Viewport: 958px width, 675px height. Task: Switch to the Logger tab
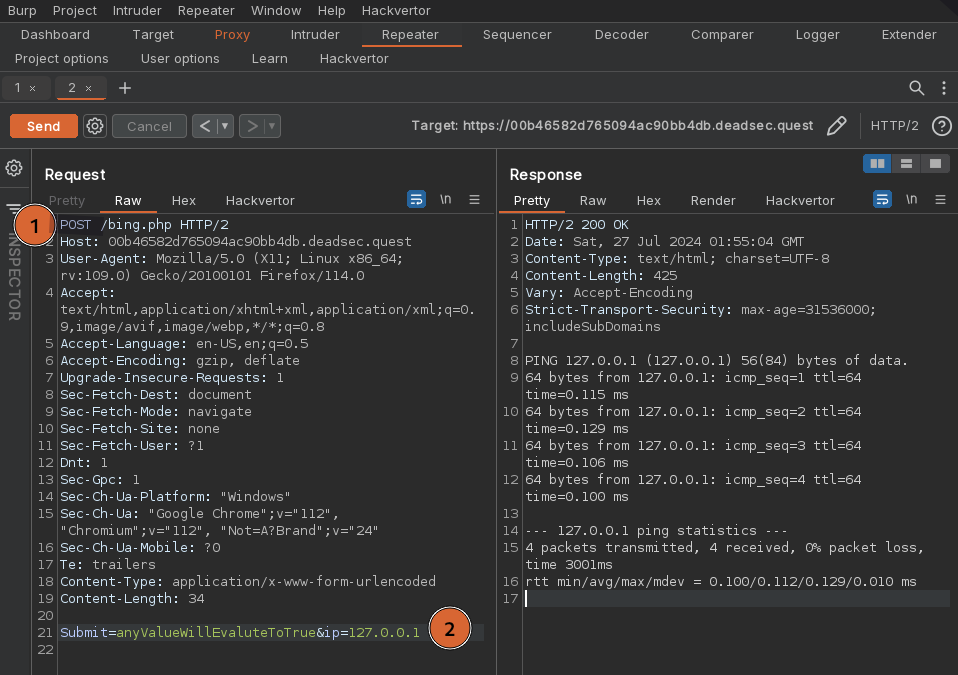tap(817, 35)
